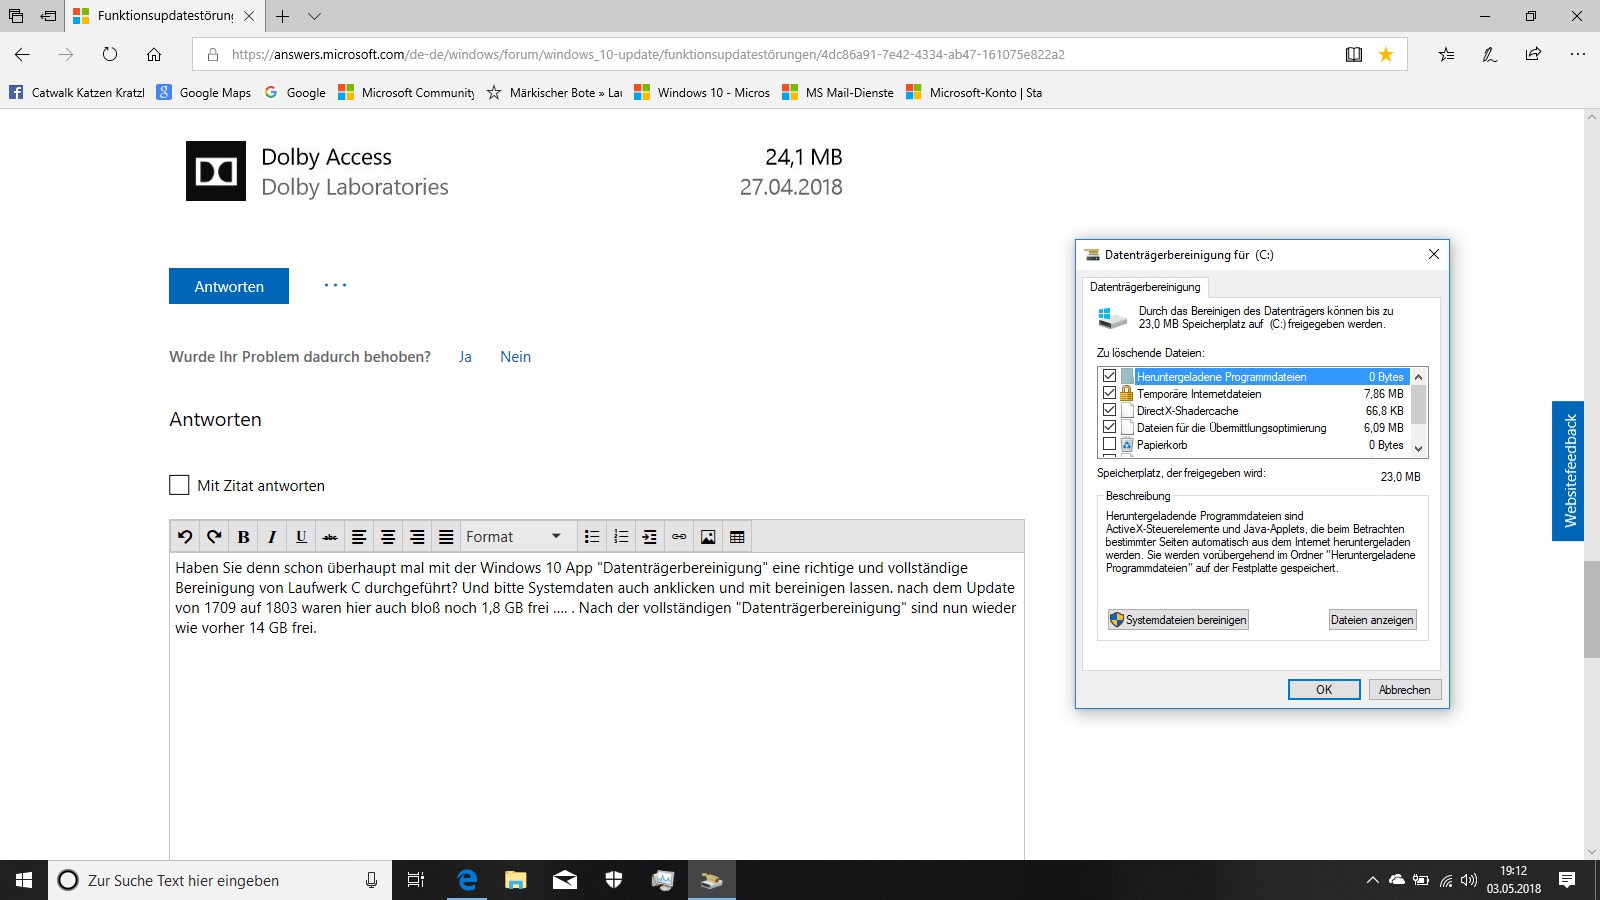
Task: Uncheck Temporäre Internetdateien checkbox
Action: [x=1109, y=393]
